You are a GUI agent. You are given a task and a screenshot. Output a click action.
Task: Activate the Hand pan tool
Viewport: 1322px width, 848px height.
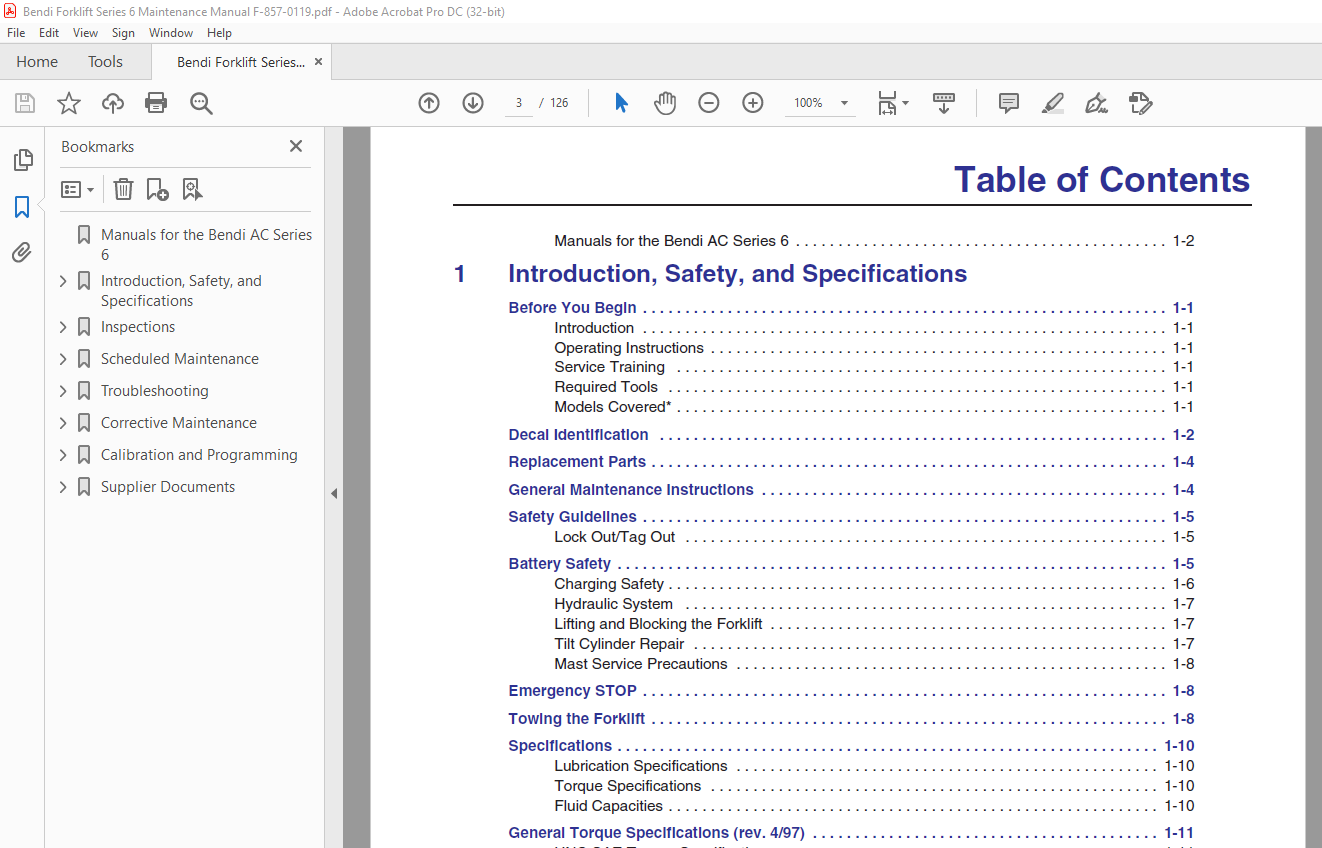pos(665,103)
